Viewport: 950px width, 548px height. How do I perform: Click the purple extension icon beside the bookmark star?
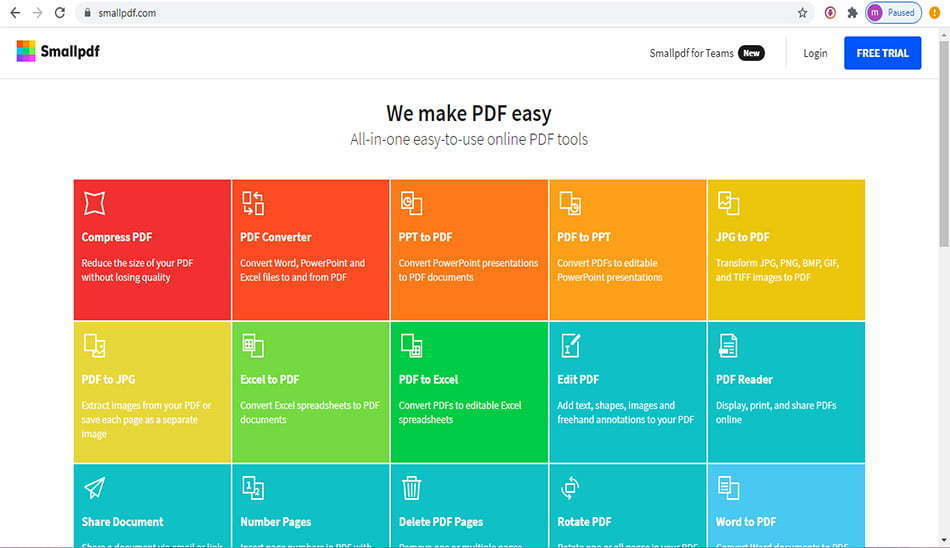pos(830,13)
